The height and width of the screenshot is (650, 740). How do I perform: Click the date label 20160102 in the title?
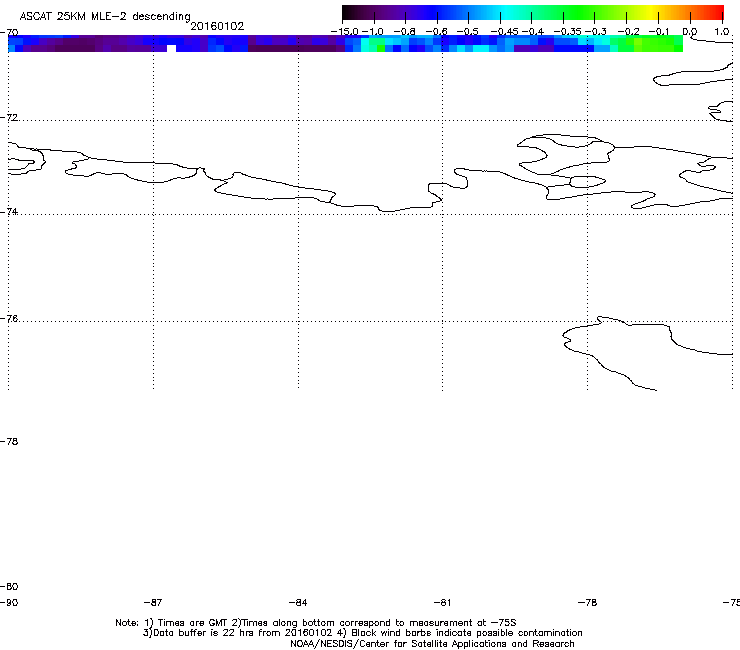point(217,26)
